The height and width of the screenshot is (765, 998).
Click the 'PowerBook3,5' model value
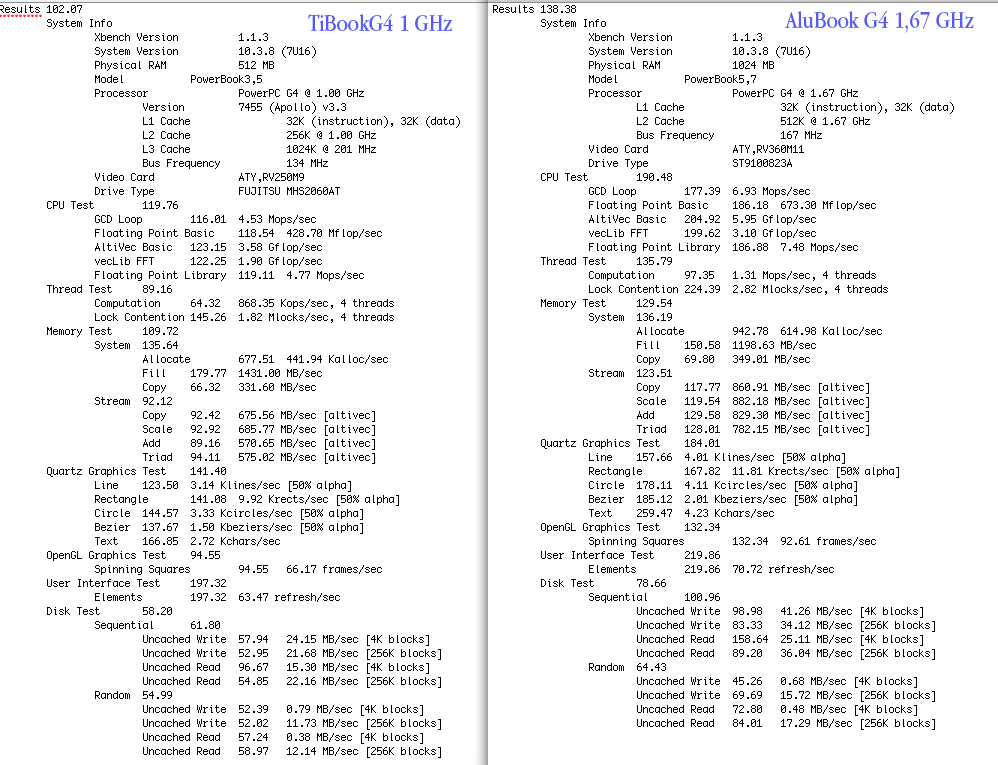(226, 80)
